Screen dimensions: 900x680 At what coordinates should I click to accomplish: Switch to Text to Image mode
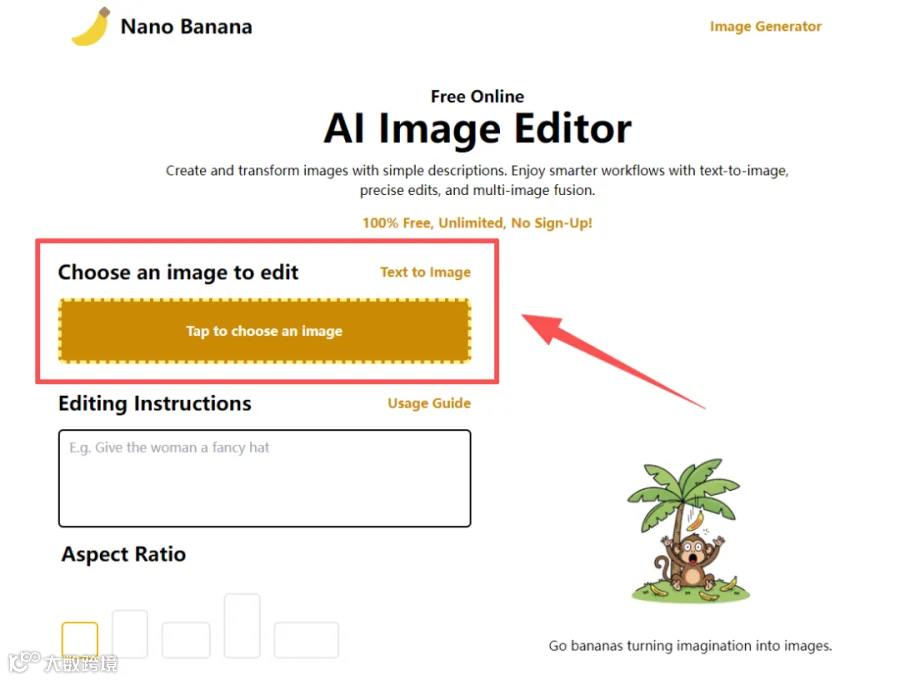425,272
